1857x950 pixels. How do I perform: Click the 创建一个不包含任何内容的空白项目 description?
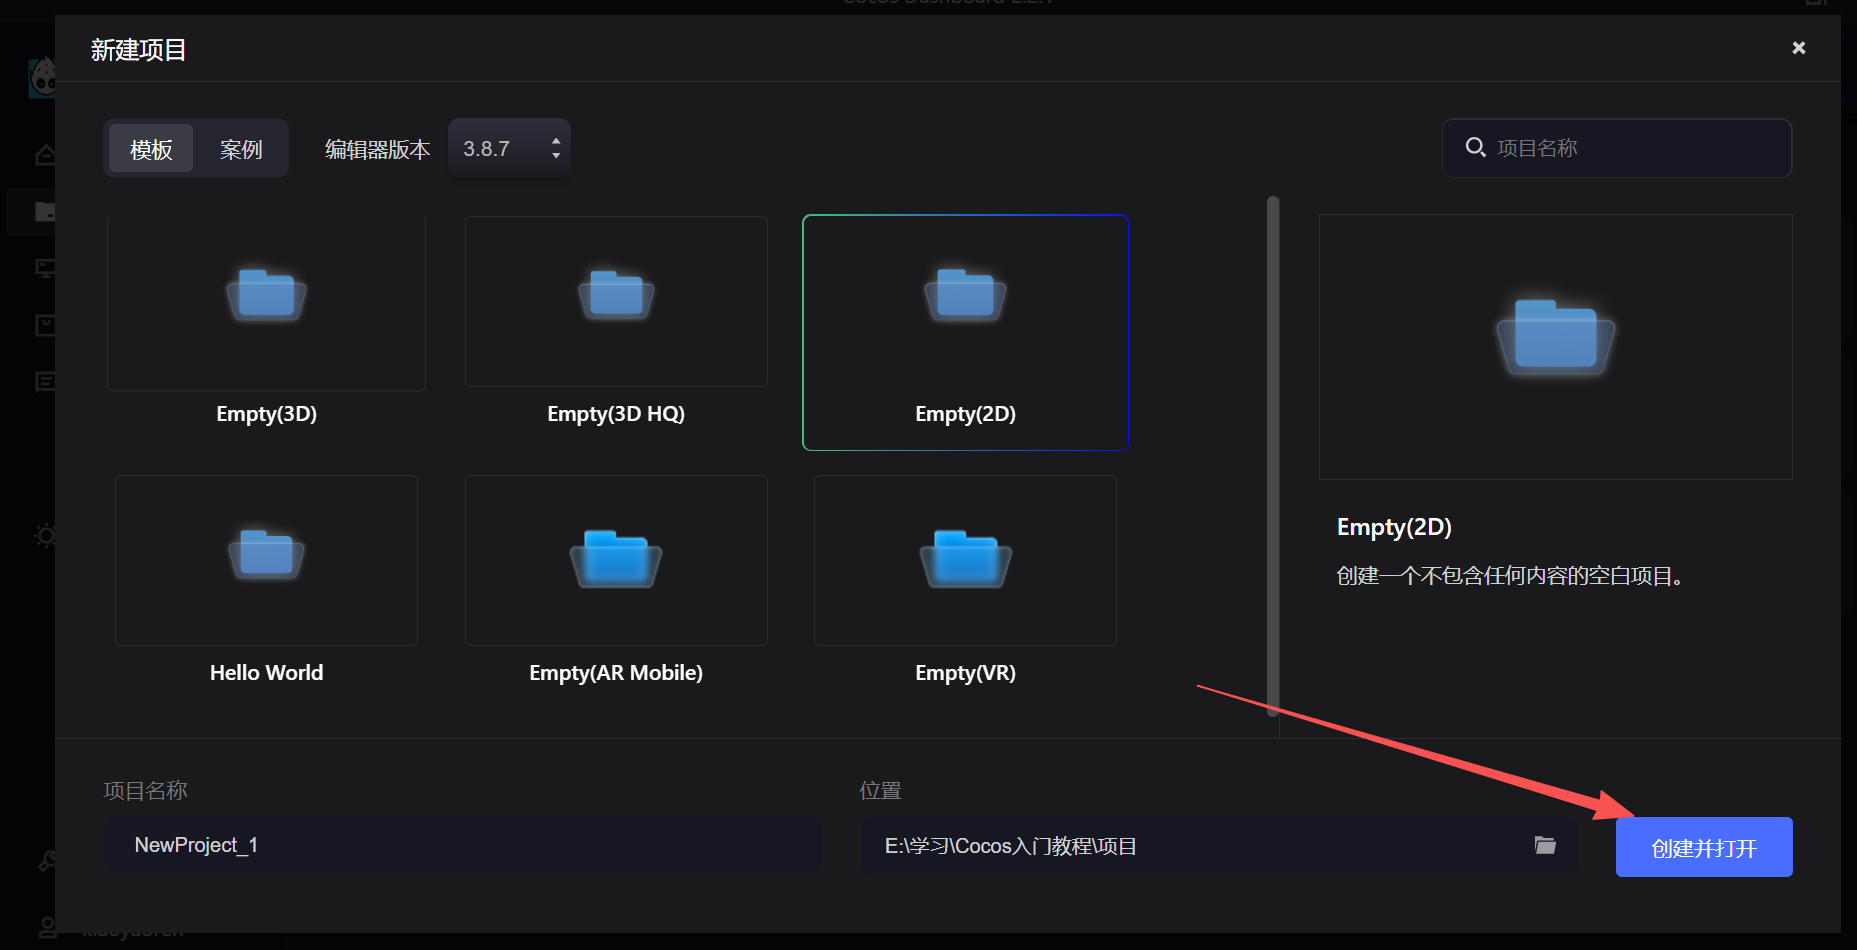1510,576
